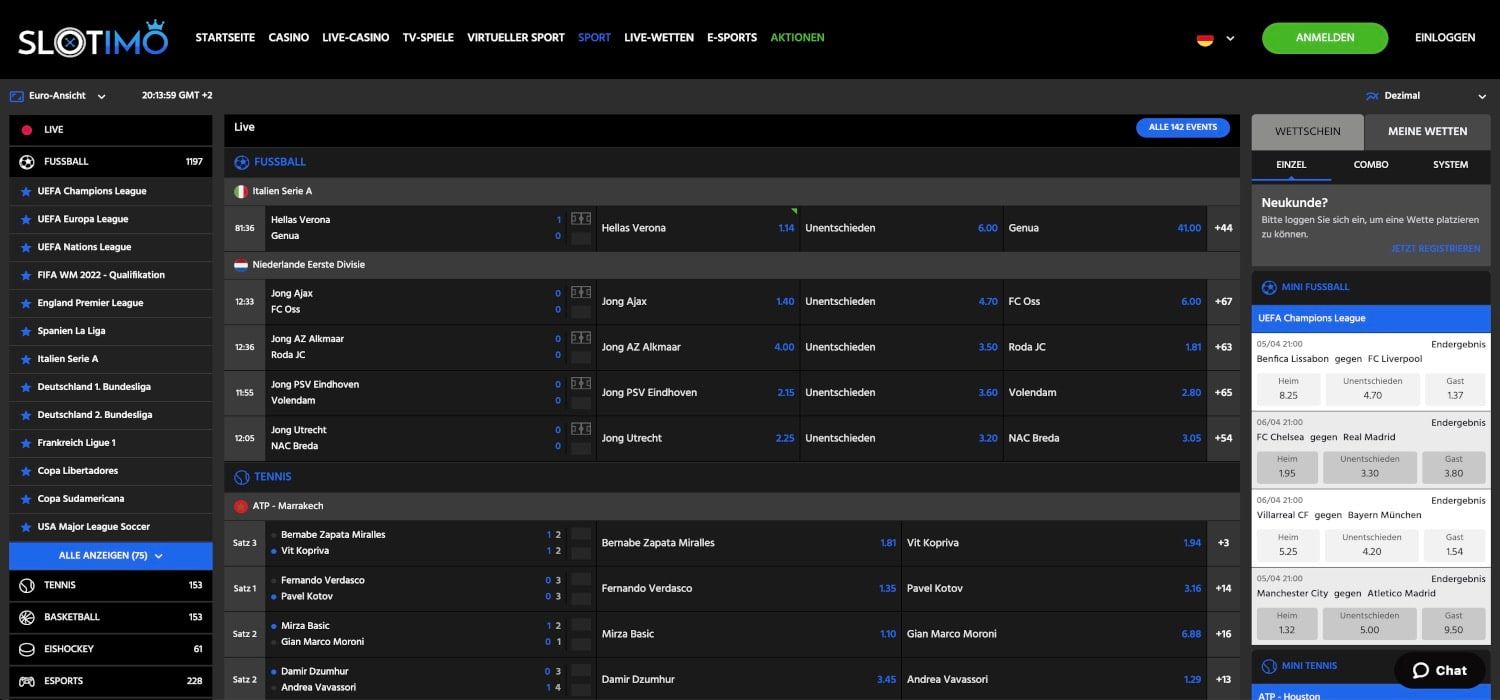Screen dimensions: 1500x700
Task: Switch to the Meine Wetten tab
Action: click(x=1427, y=131)
